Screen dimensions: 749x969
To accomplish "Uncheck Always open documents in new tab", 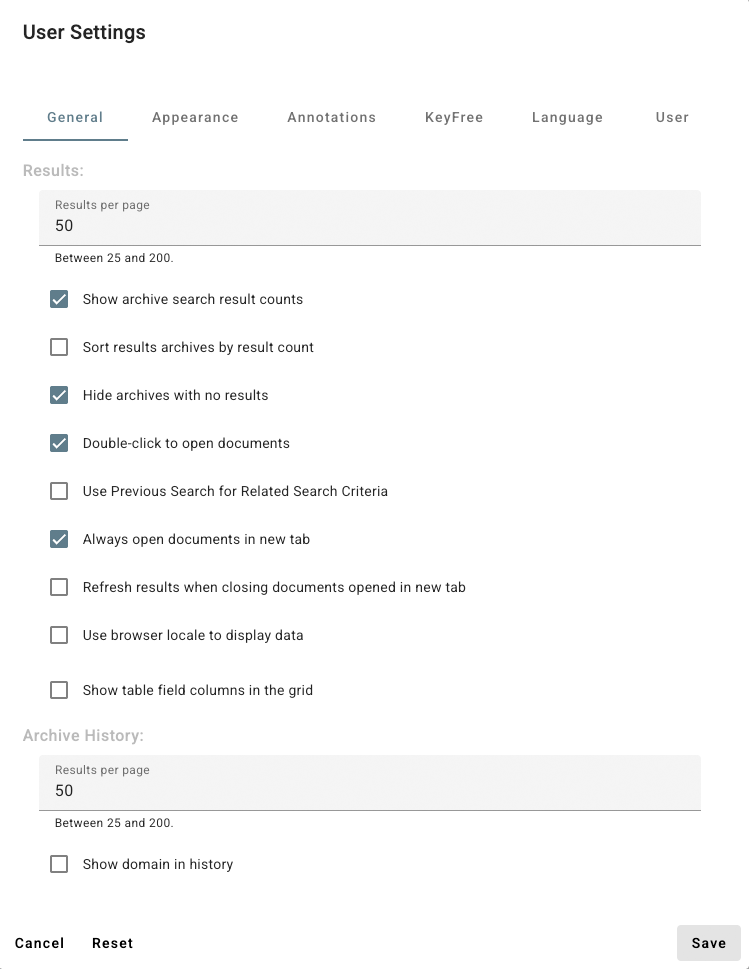I will pos(59,539).
